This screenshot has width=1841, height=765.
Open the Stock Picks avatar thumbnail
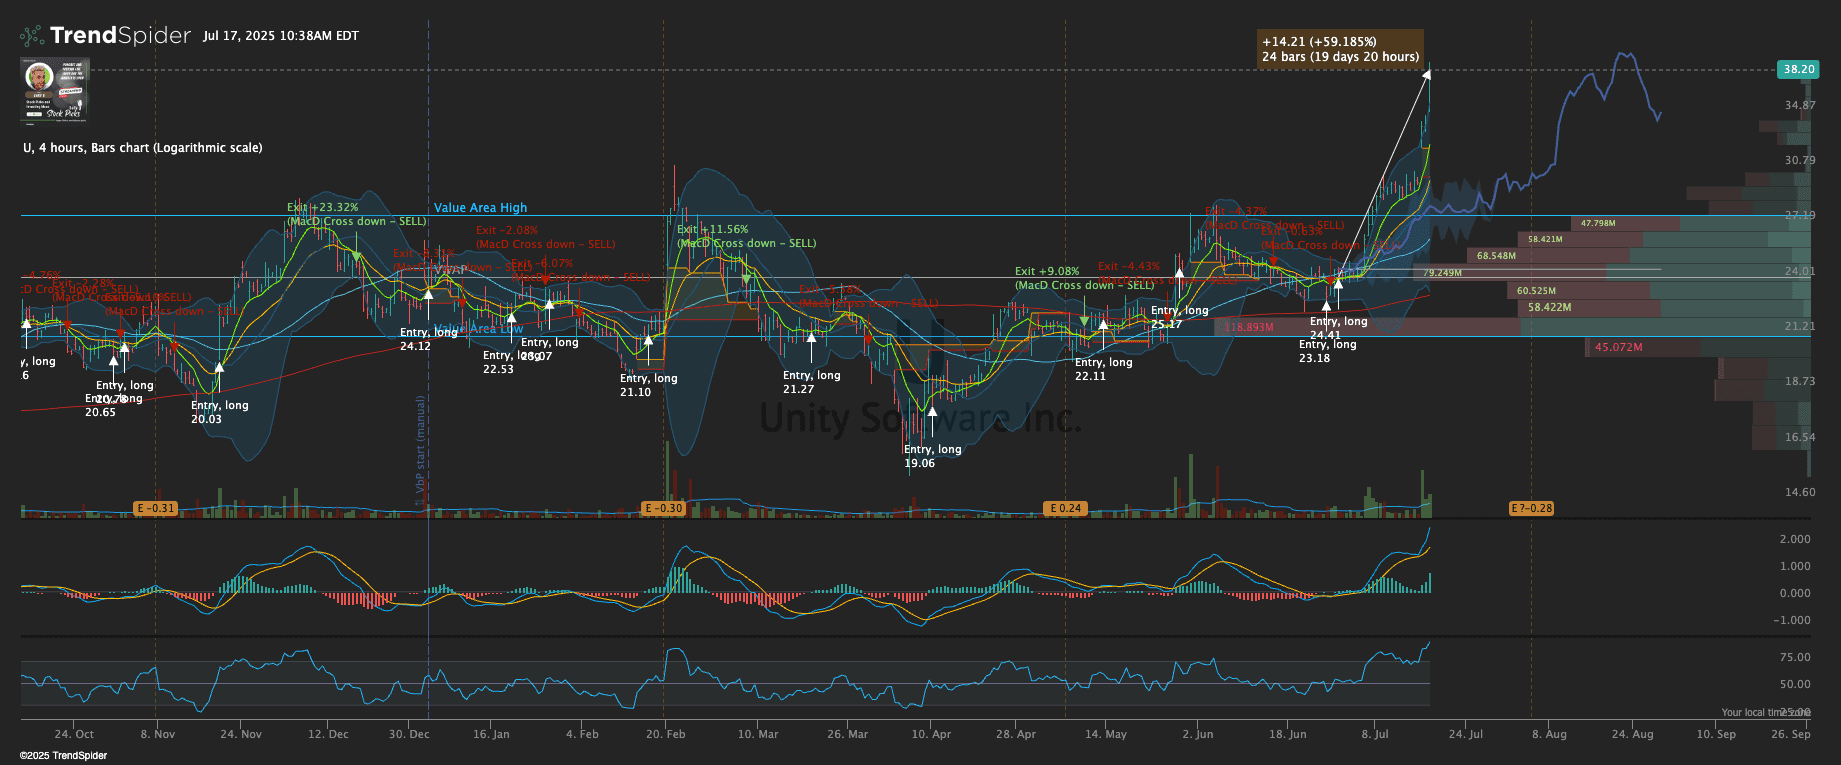coord(55,90)
